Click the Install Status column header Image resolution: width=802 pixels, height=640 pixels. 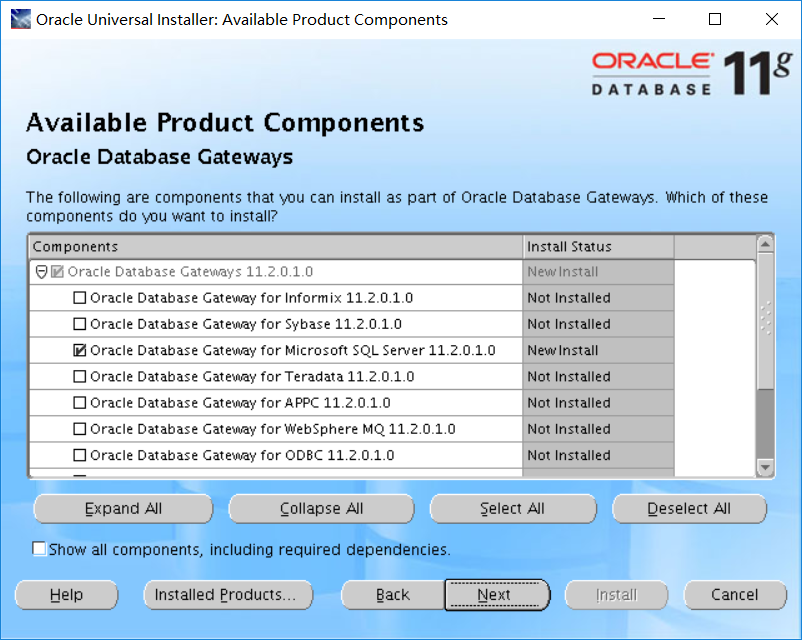[598, 247]
